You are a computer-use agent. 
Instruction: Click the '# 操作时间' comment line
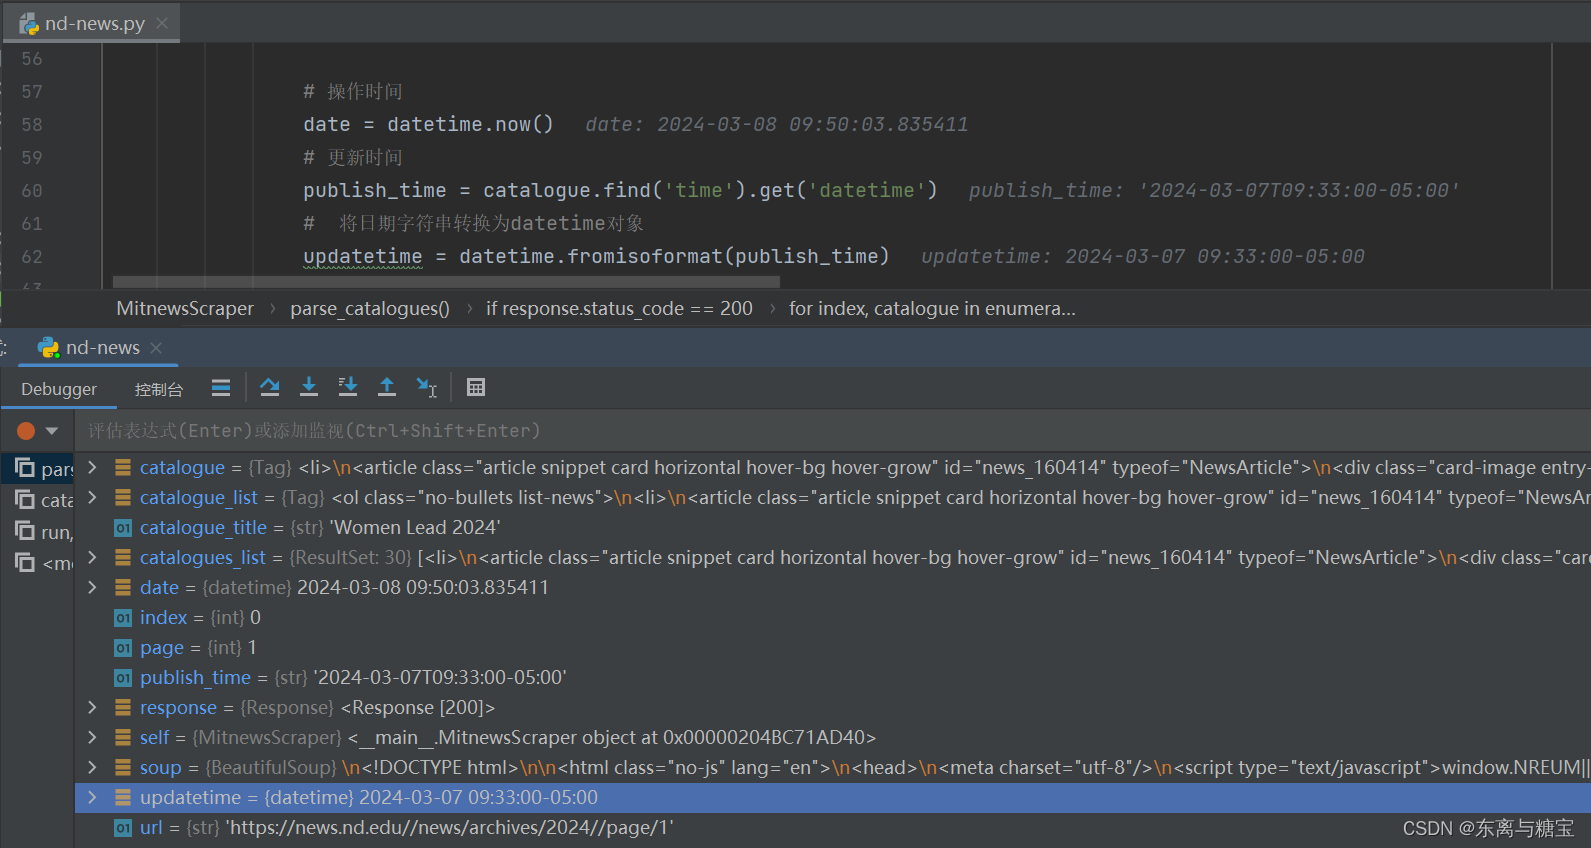353,92
